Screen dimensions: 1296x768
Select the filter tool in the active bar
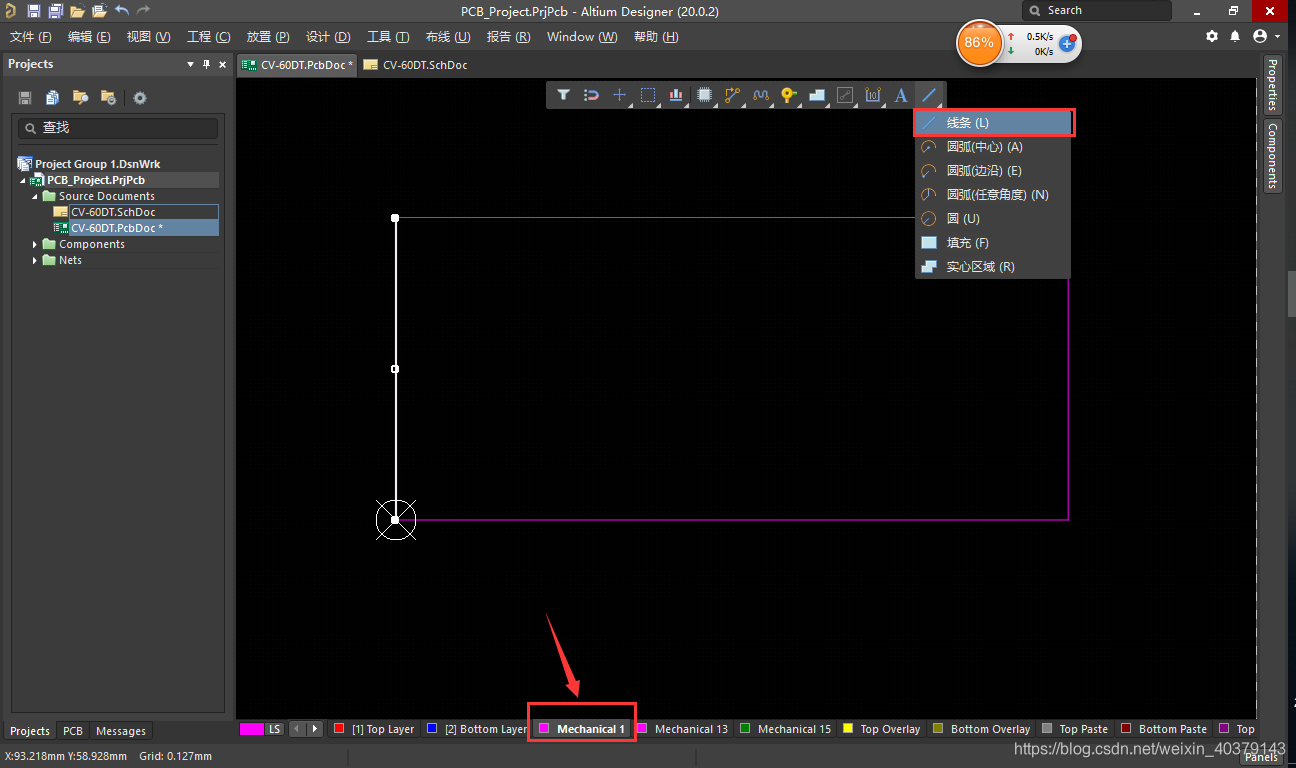[564, 95]
